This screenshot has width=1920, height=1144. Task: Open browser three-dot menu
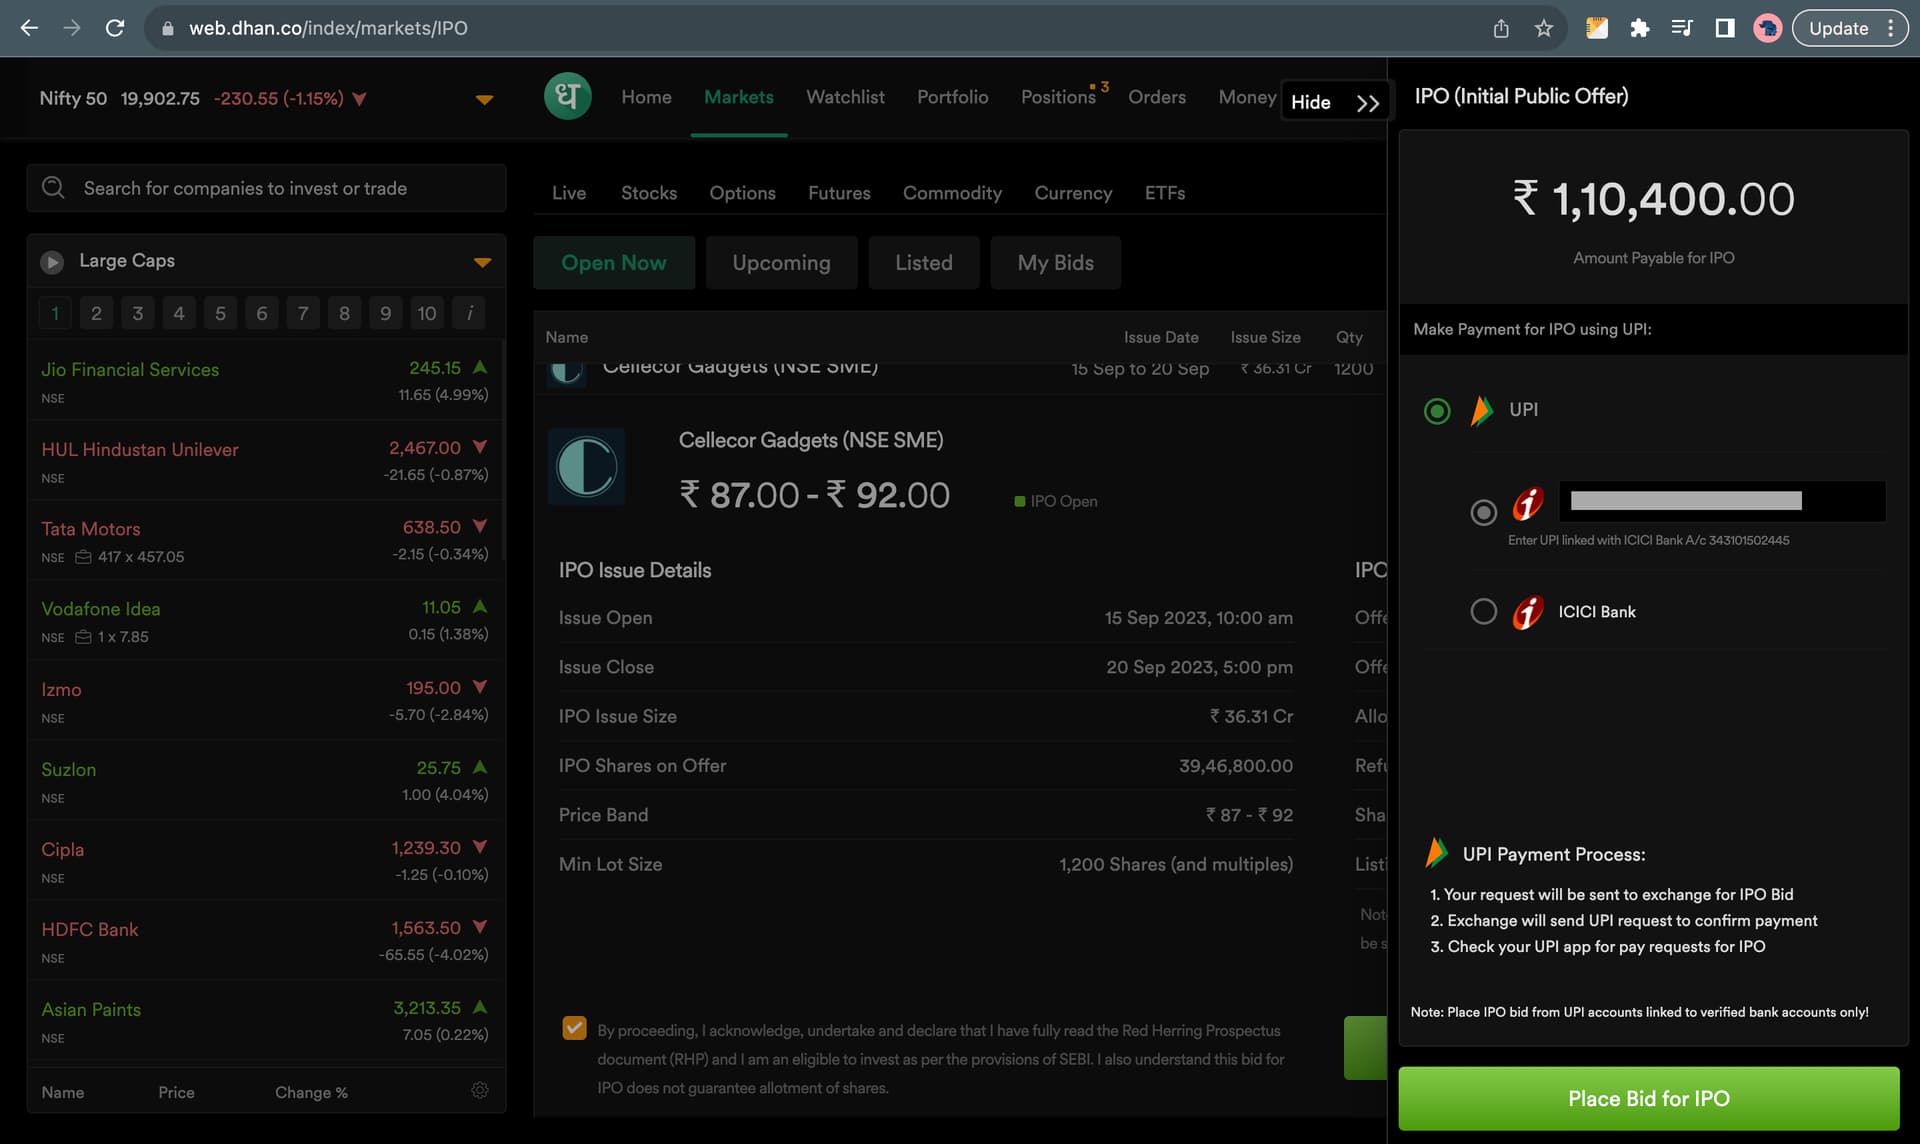pos(1890,28)
